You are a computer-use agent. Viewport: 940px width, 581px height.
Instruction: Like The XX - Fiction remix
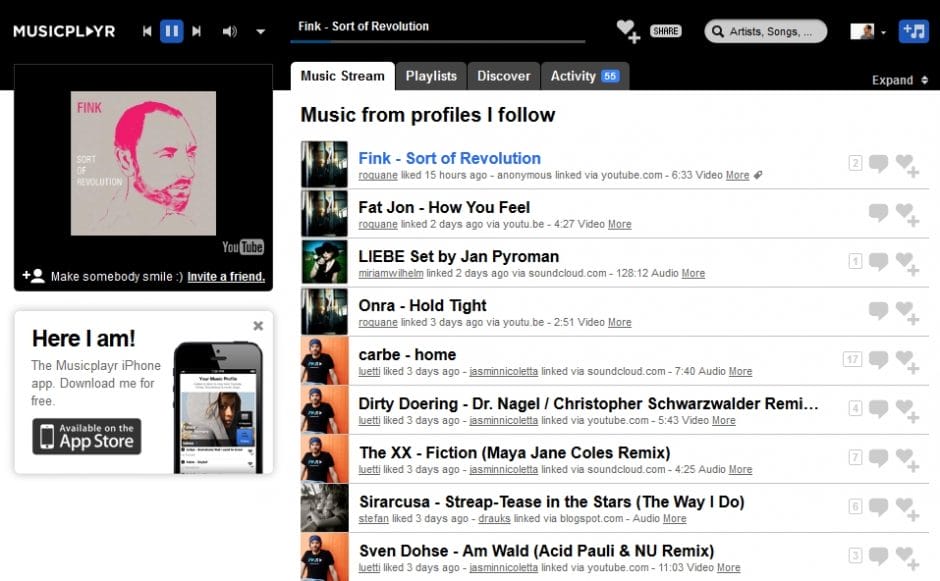[x=907, y=460]
